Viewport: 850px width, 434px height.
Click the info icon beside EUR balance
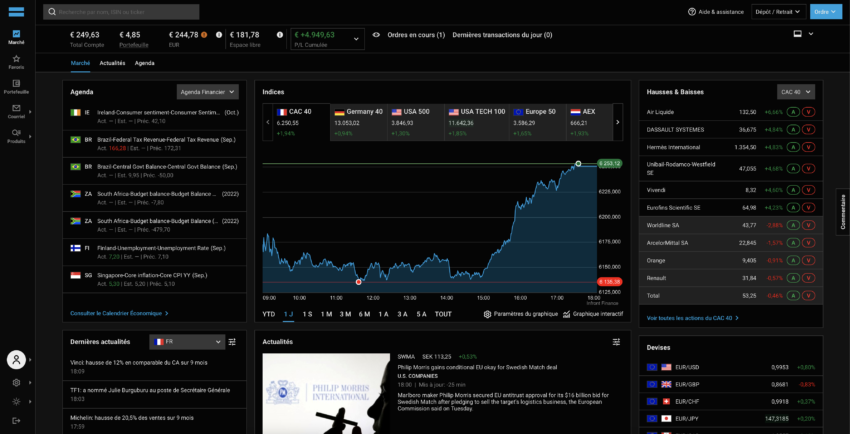(x=219, y=35)
